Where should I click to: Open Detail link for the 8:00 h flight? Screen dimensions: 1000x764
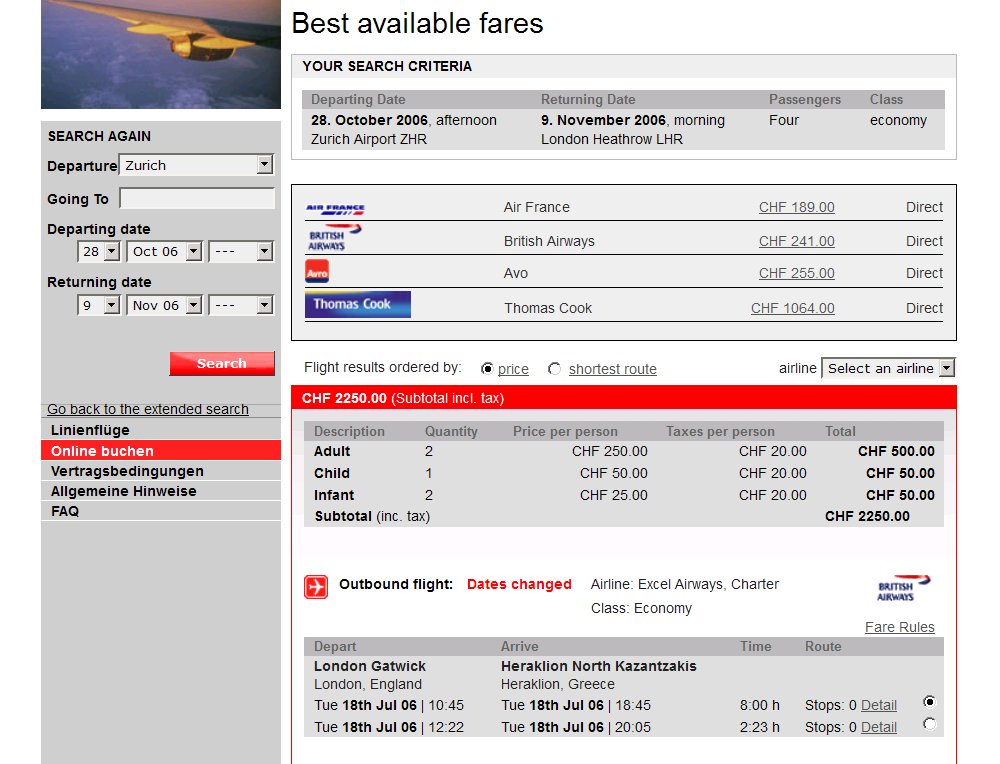879,705
